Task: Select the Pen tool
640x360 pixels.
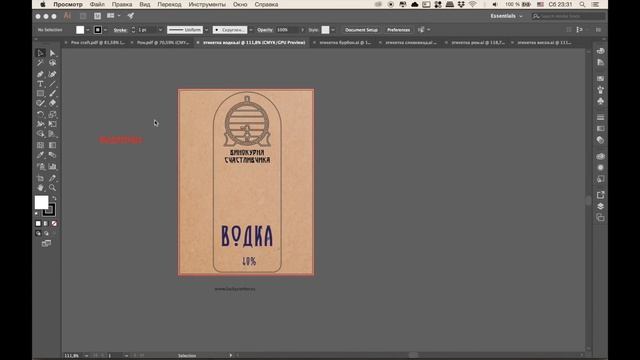Action: [x=40, y=74]
